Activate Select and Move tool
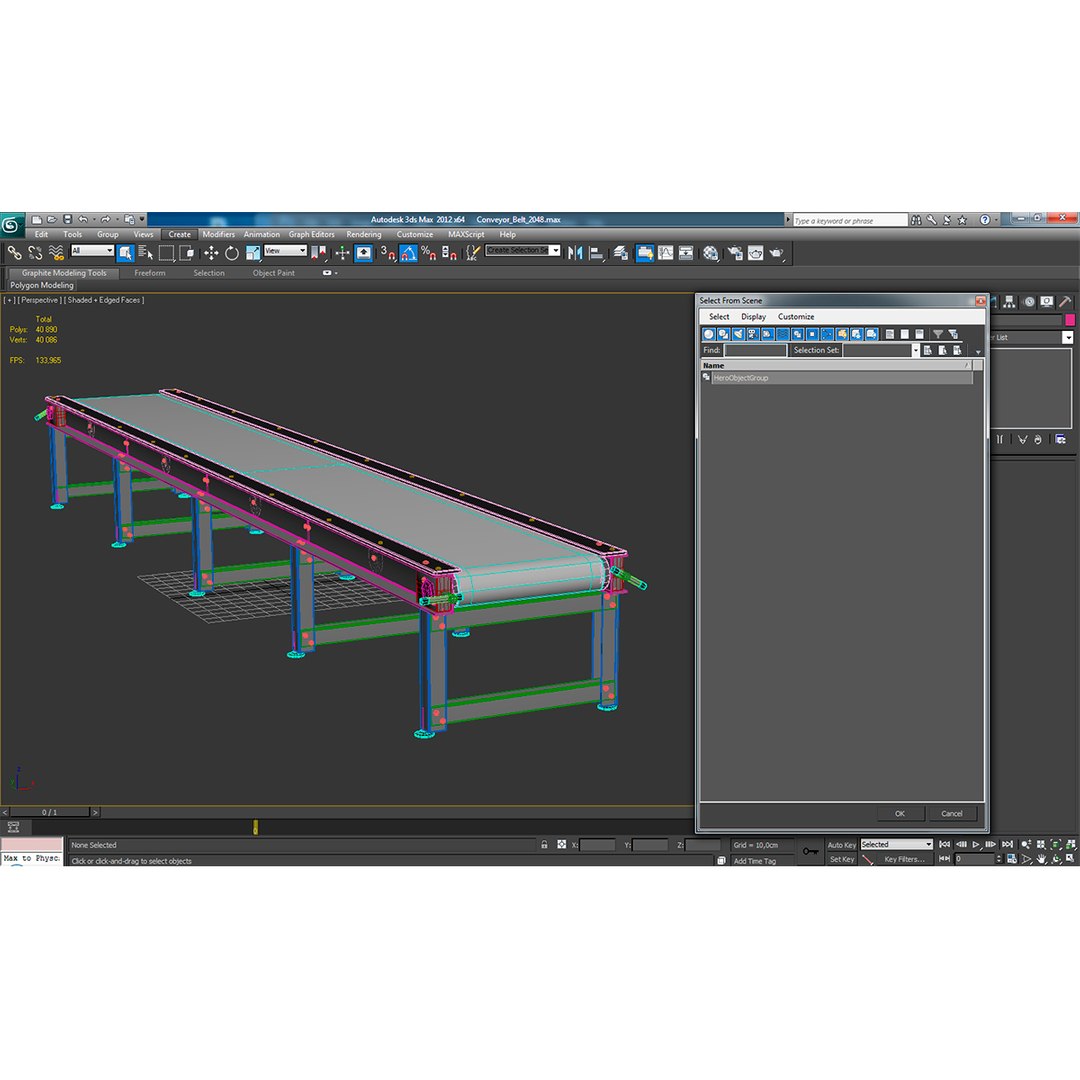 click(211, 253)
